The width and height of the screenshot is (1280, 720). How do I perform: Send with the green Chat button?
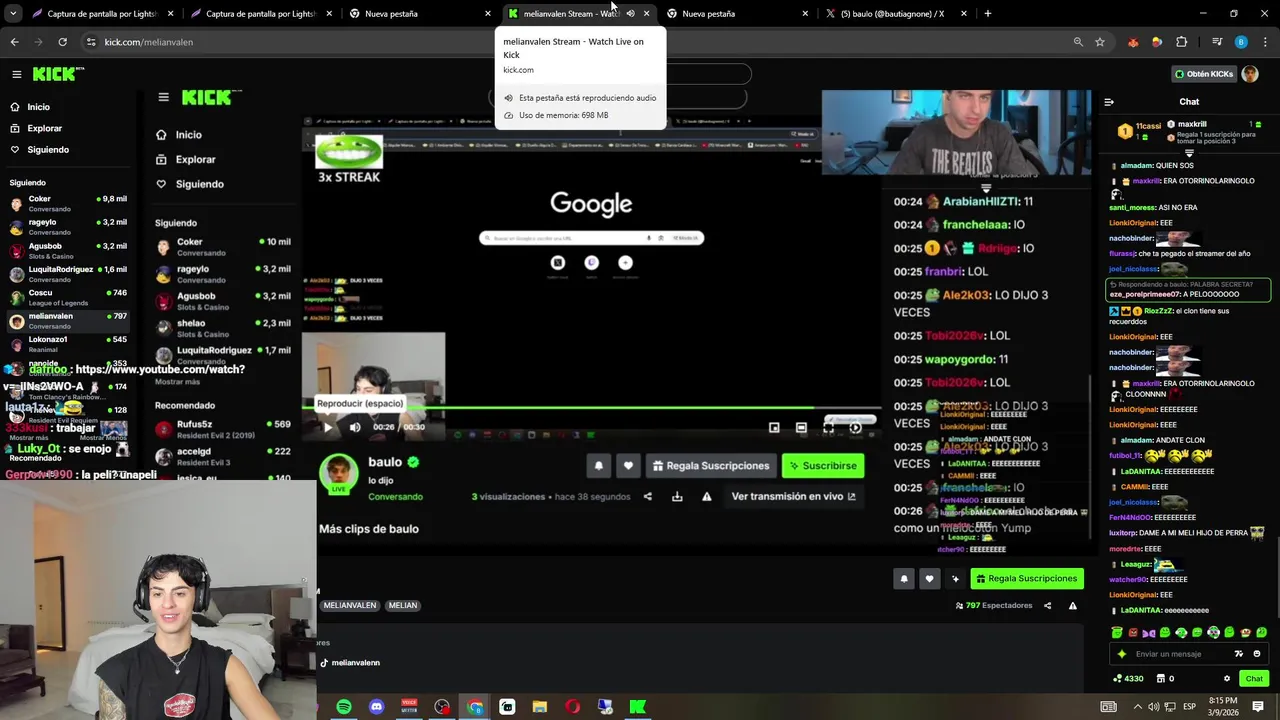pos(1254,678)
